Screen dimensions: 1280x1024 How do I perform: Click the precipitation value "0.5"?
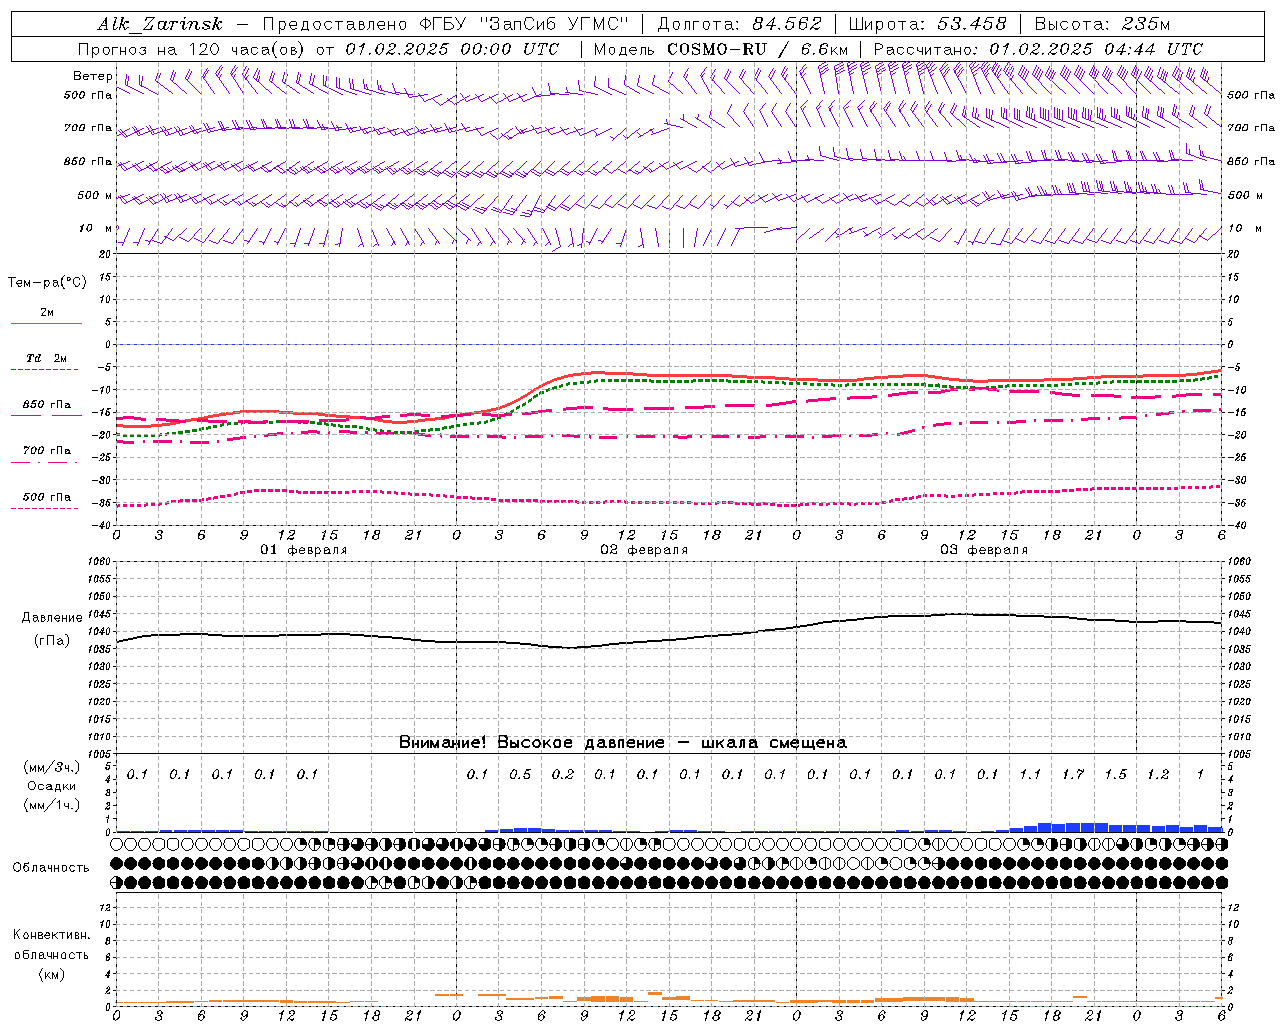click(520, 774)
